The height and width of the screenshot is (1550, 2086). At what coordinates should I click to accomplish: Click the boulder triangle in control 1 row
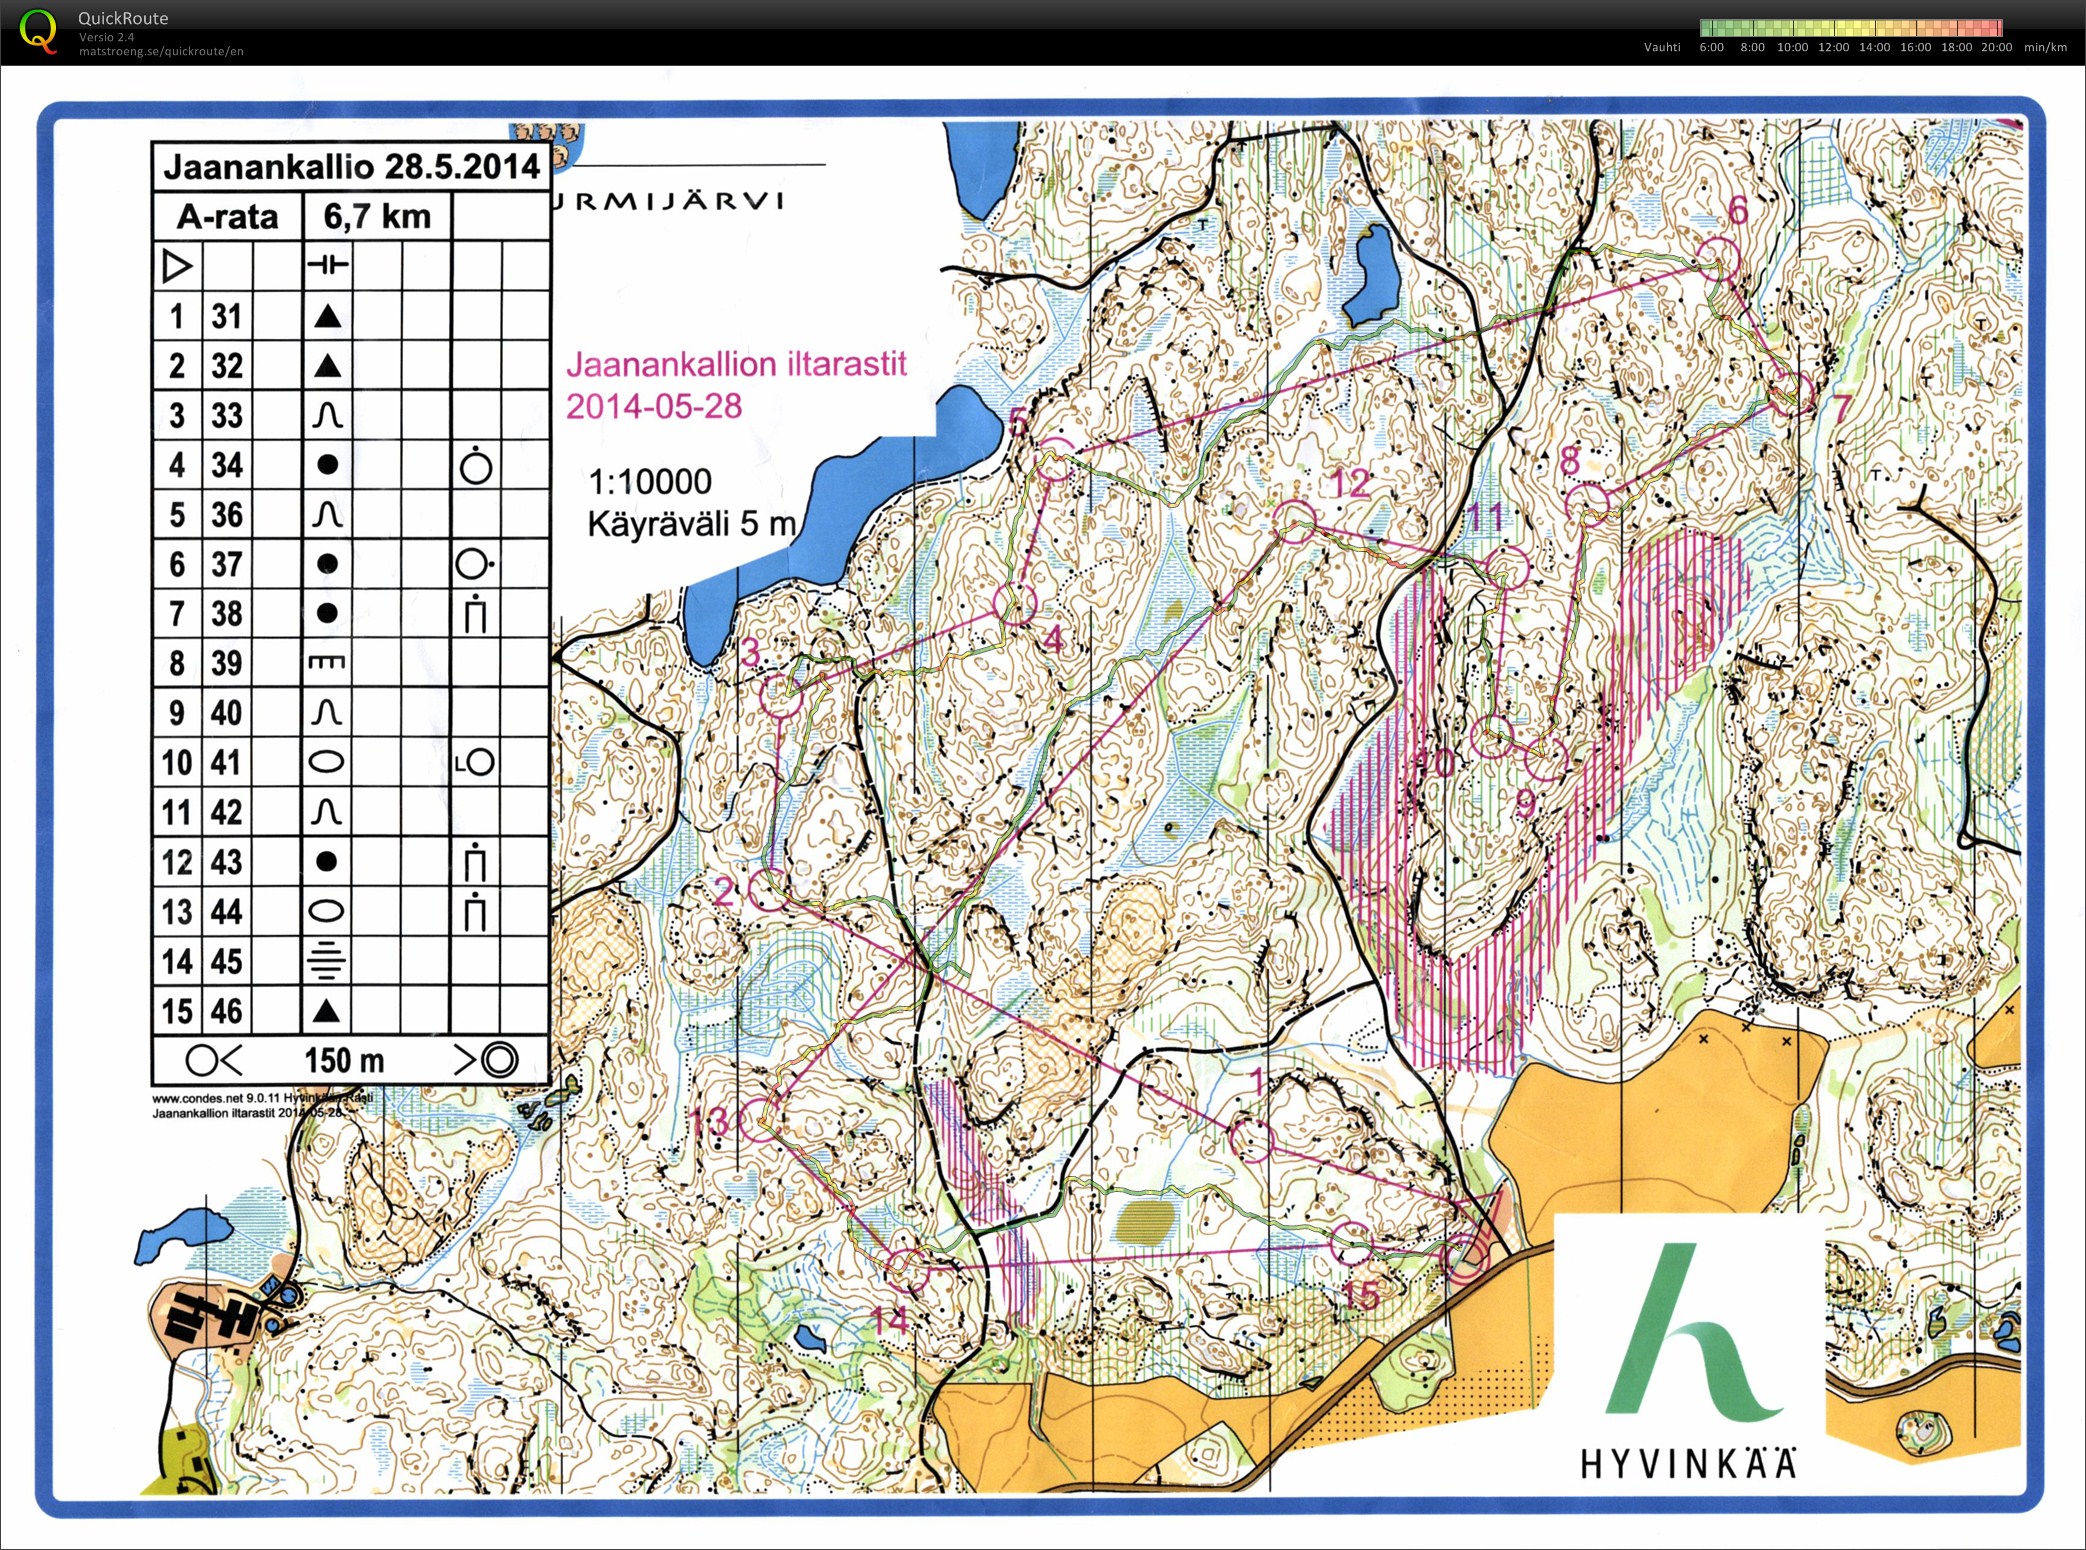[327, 316]
